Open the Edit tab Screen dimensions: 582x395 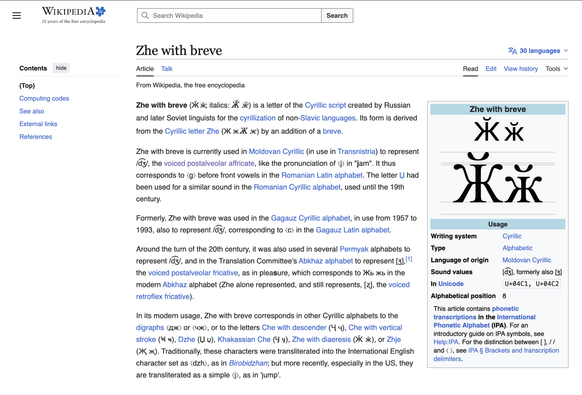click(x=491, y=69)
